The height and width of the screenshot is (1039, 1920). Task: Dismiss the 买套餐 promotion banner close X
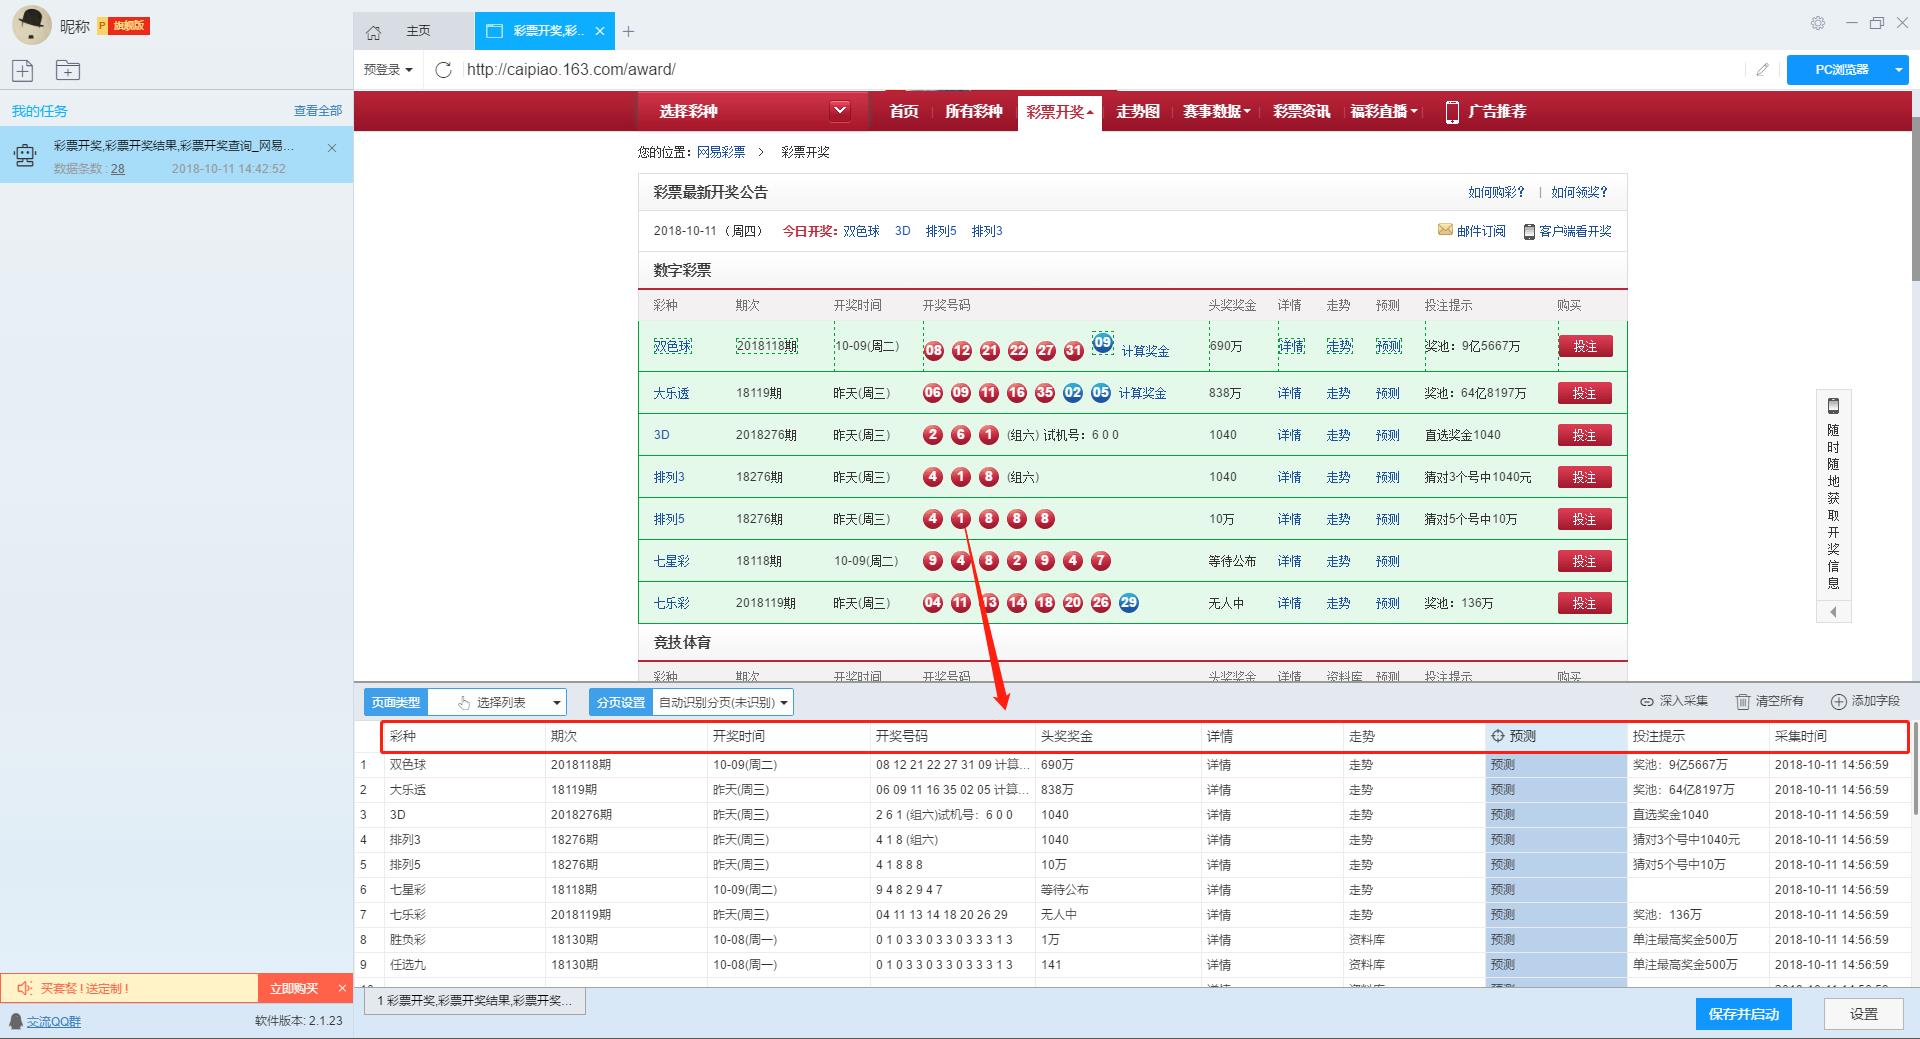342,988
